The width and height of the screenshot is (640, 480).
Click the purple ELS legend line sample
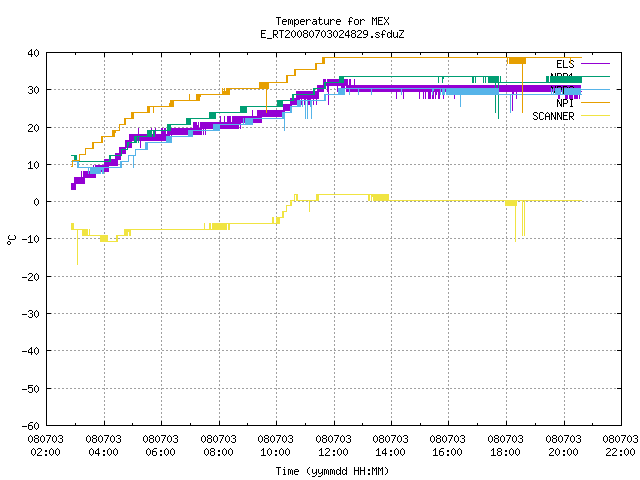pos(595,64)
